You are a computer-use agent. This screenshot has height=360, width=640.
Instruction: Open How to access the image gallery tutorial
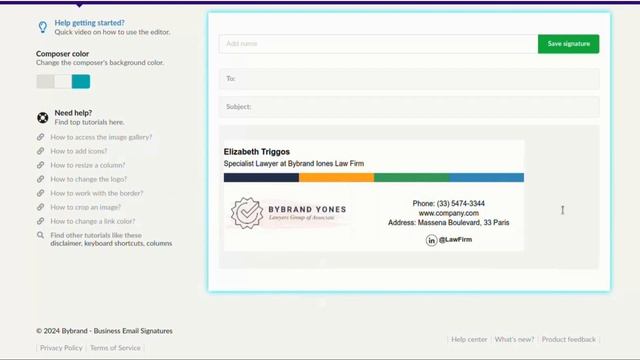click(101, 137)
